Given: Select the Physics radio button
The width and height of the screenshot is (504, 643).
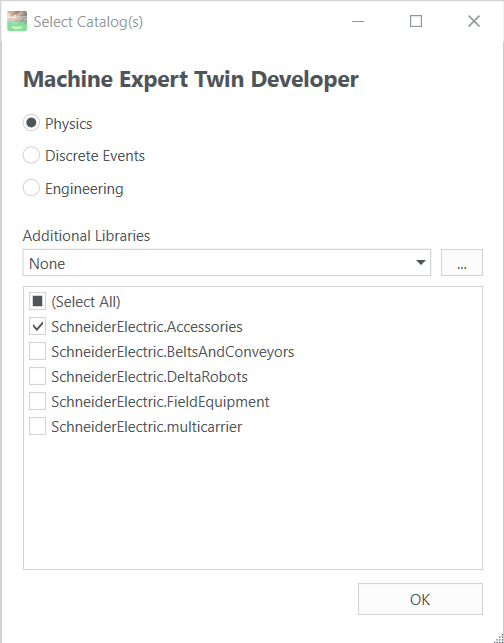Looking at the screenshot, I should 31,123.
